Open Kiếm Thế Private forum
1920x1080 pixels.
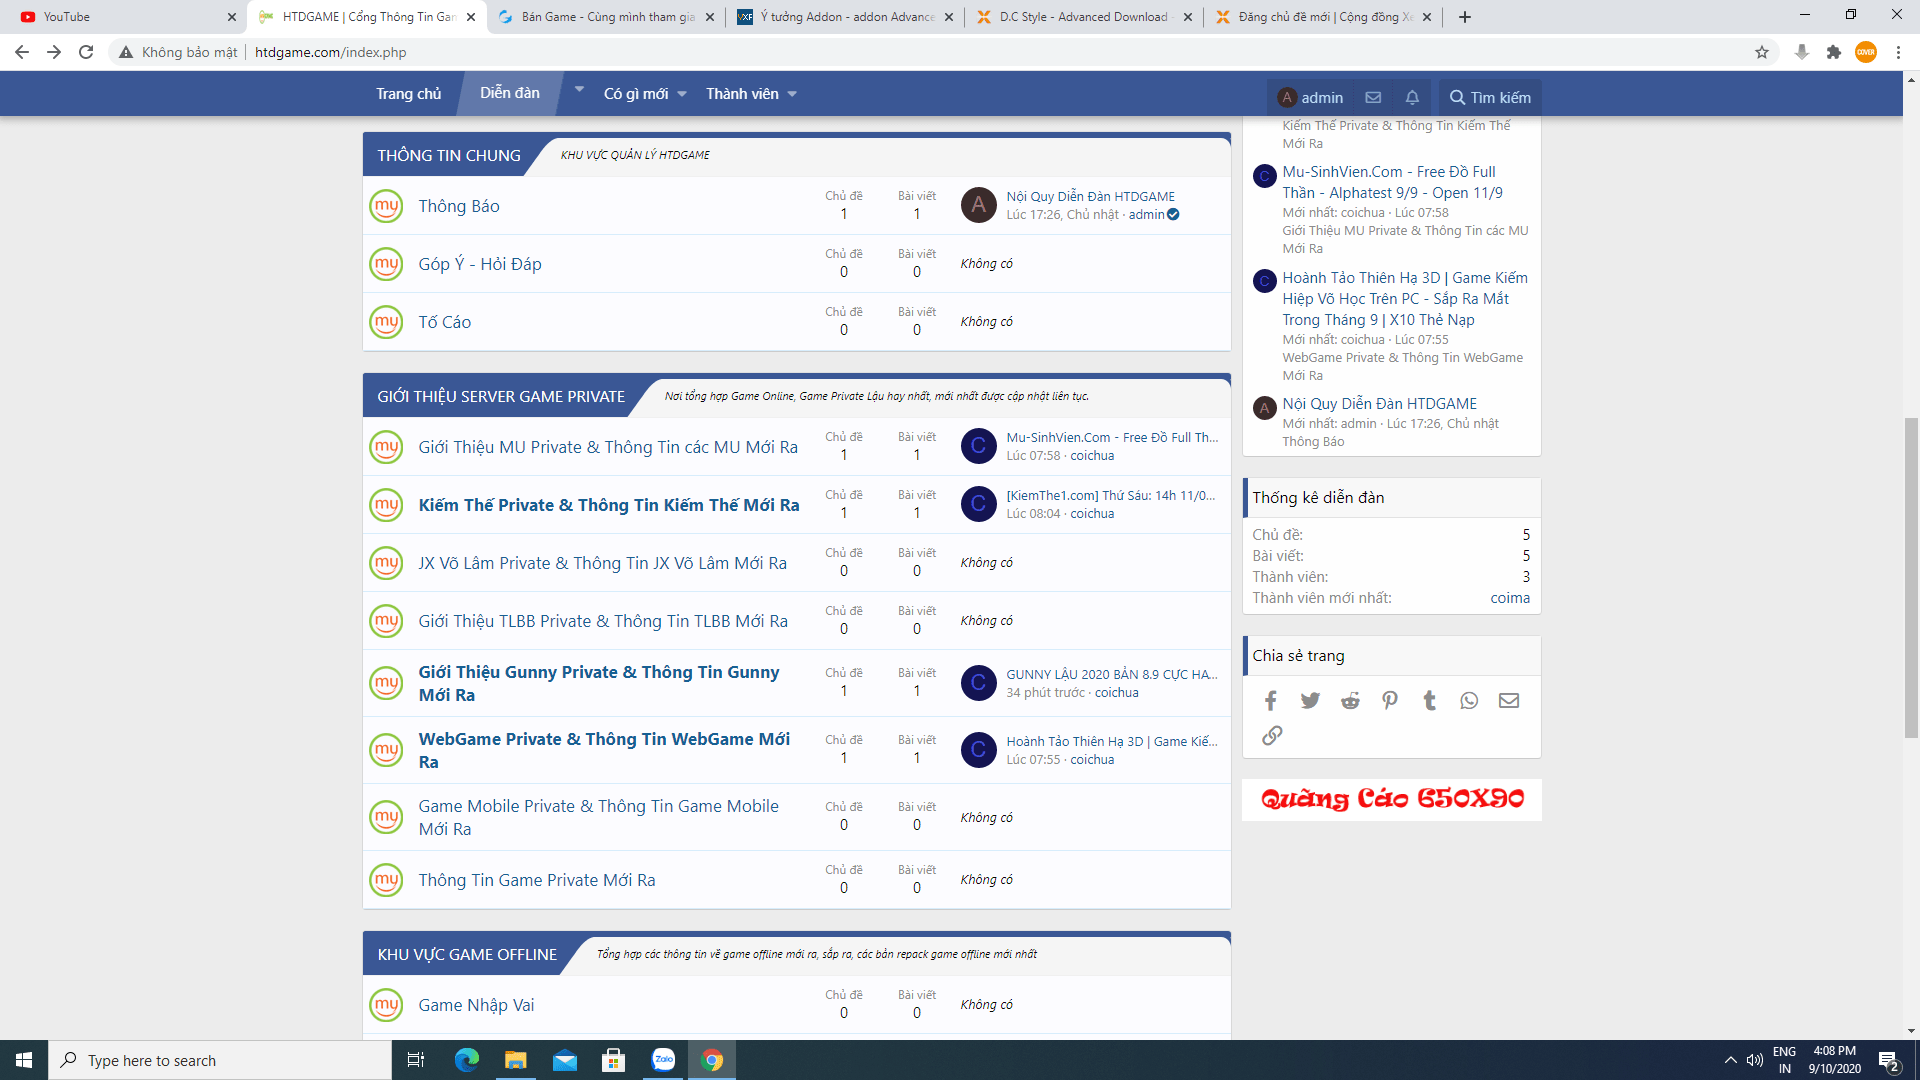pos(609,505)
